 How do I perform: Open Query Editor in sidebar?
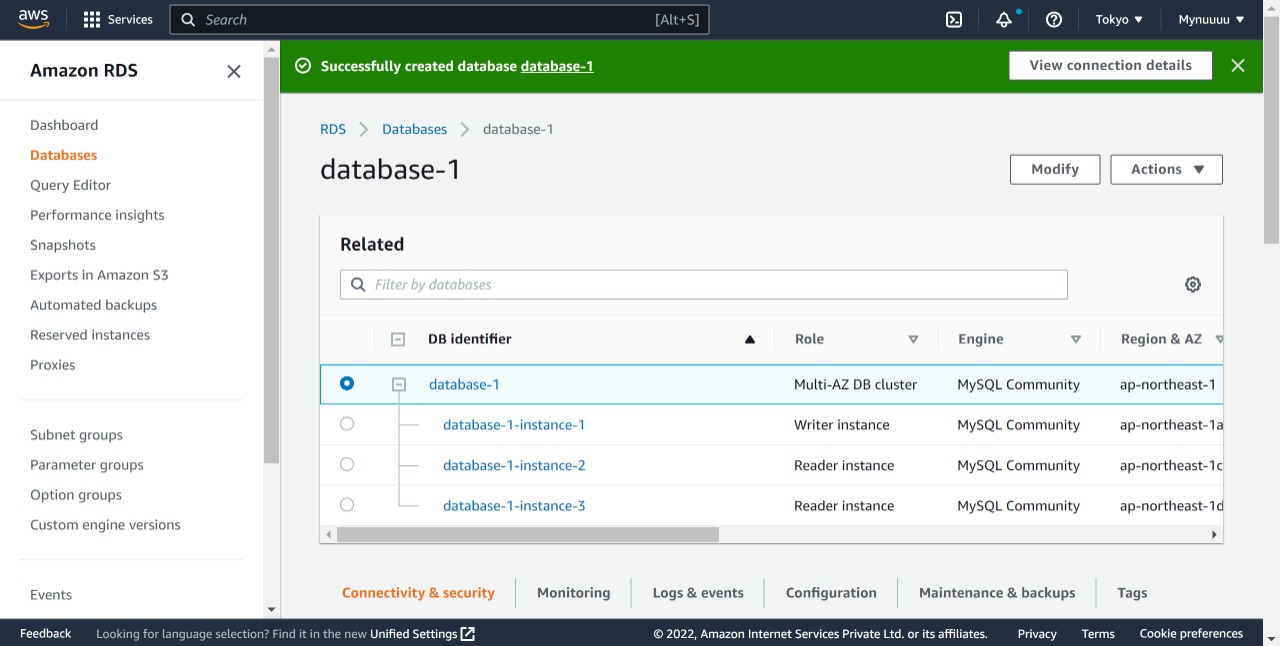pos(71,185)
